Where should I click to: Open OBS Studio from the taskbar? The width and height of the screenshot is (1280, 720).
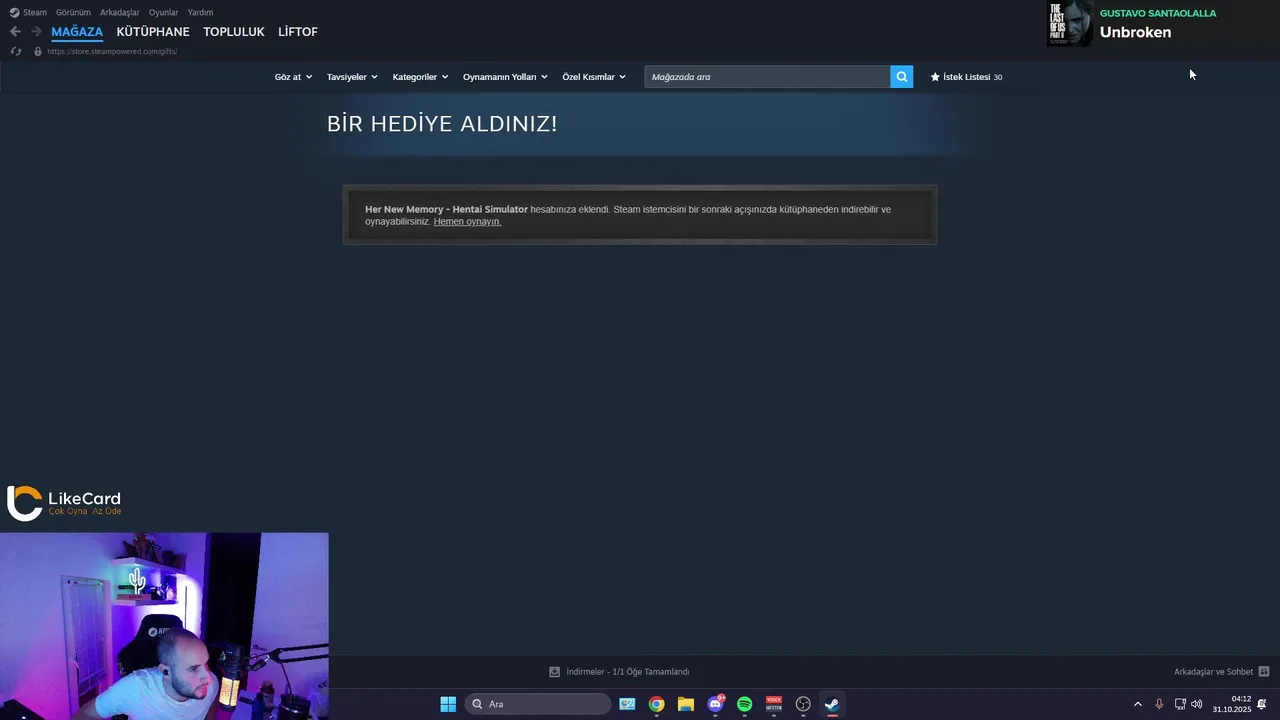pyautogui.click(x=803, y=704)
